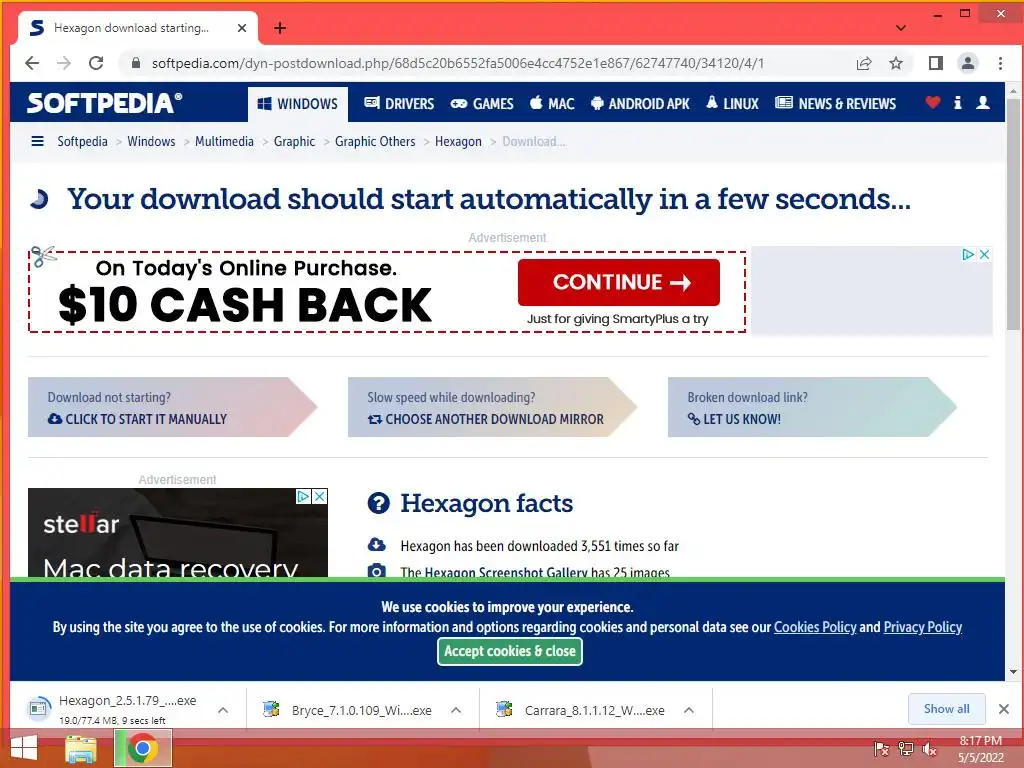This screenshot has width=1024, height=768.
Task: Go to Multimedia breadcrumb link
Action: pos(224,142)
